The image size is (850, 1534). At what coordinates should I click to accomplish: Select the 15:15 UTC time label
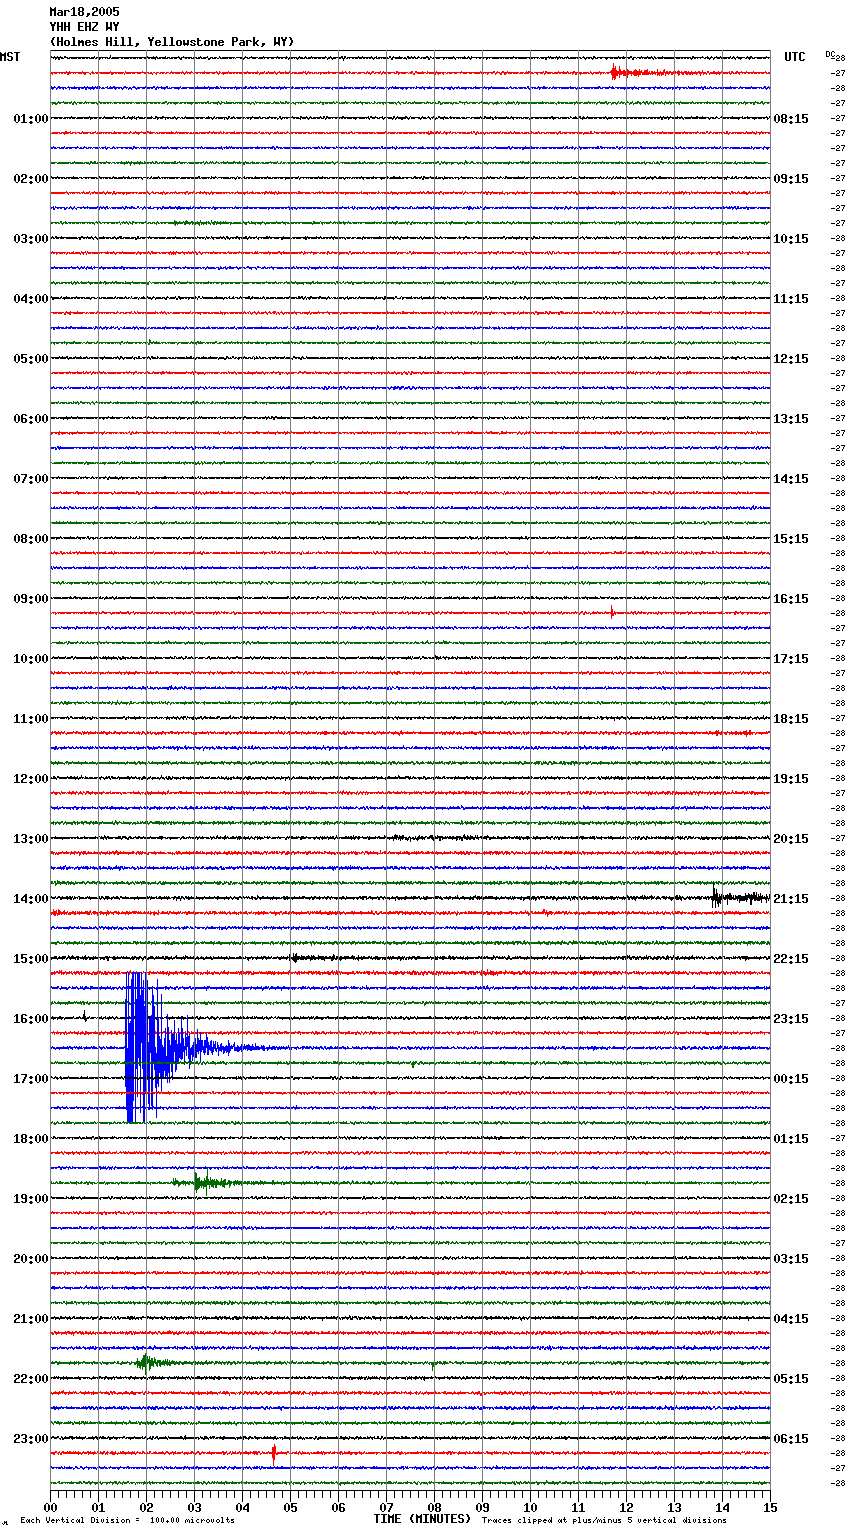(x=791, y=539)
